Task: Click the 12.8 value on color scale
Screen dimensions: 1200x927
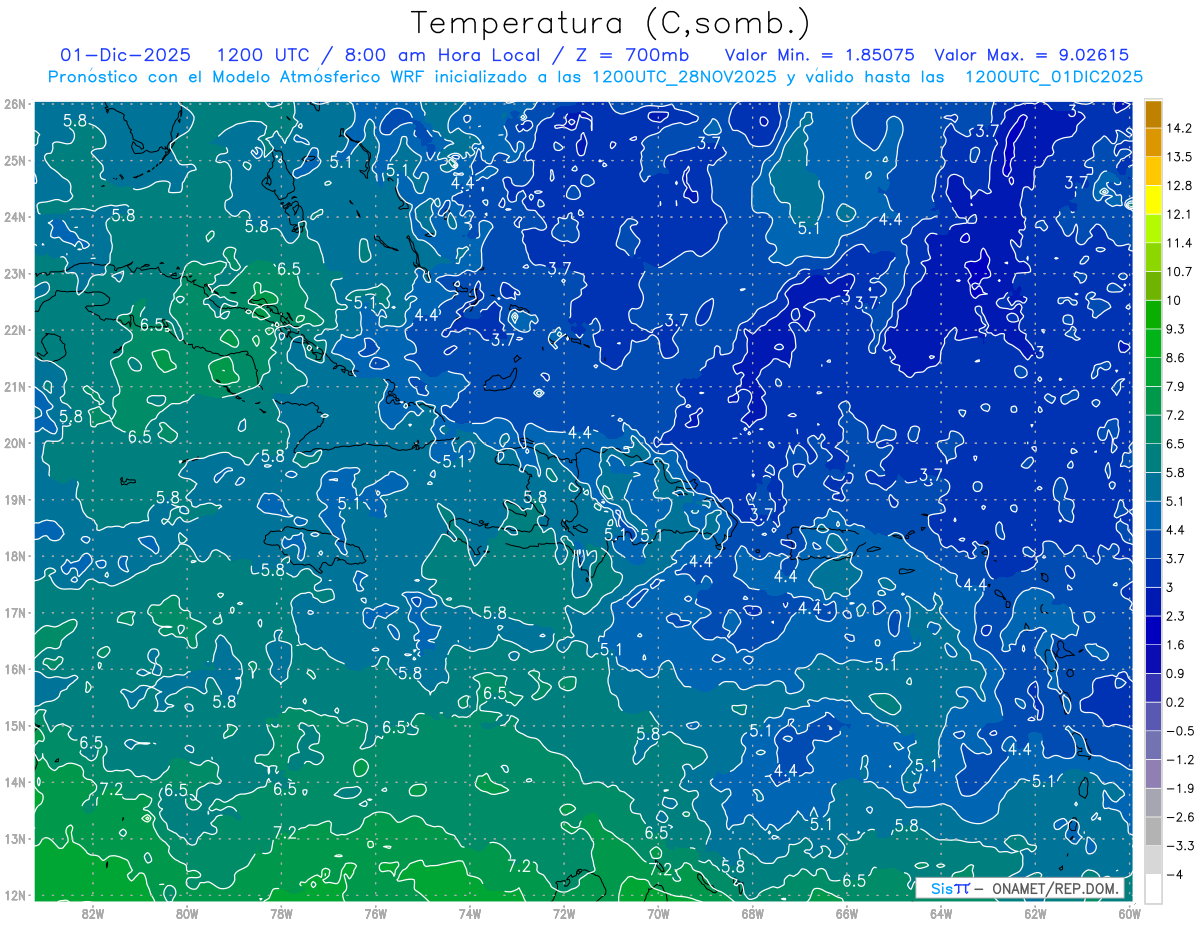Action: (x=1178, y=185)
